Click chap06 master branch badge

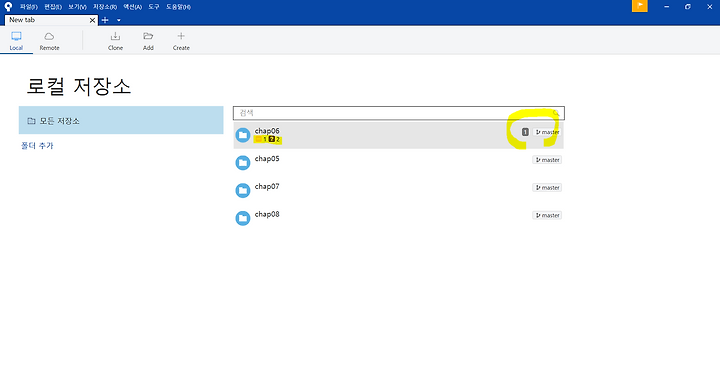tap(547, 132)
